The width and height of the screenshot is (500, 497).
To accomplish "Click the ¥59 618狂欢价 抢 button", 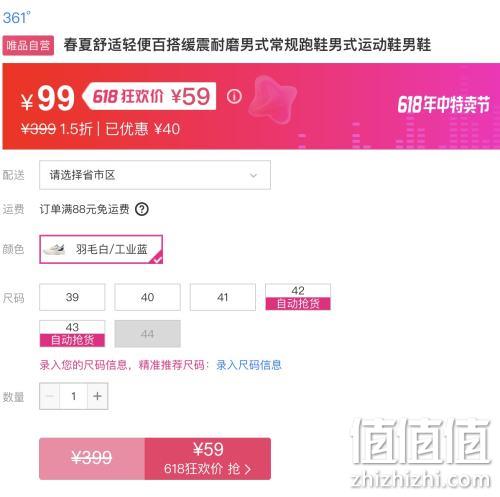I will (x=208, y=459).
